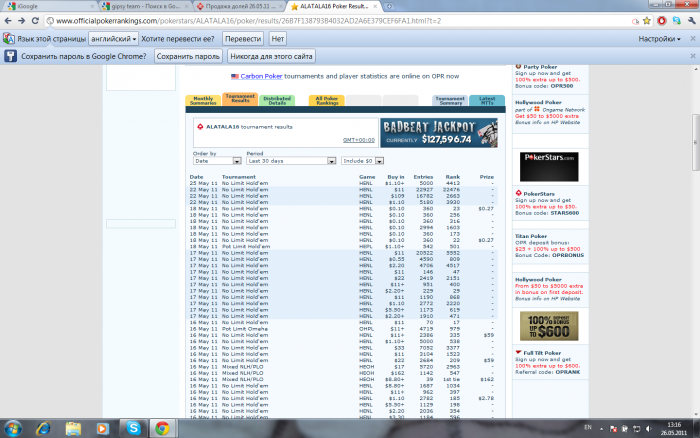Click the key icon in password bar

click(x=10, y=56)
